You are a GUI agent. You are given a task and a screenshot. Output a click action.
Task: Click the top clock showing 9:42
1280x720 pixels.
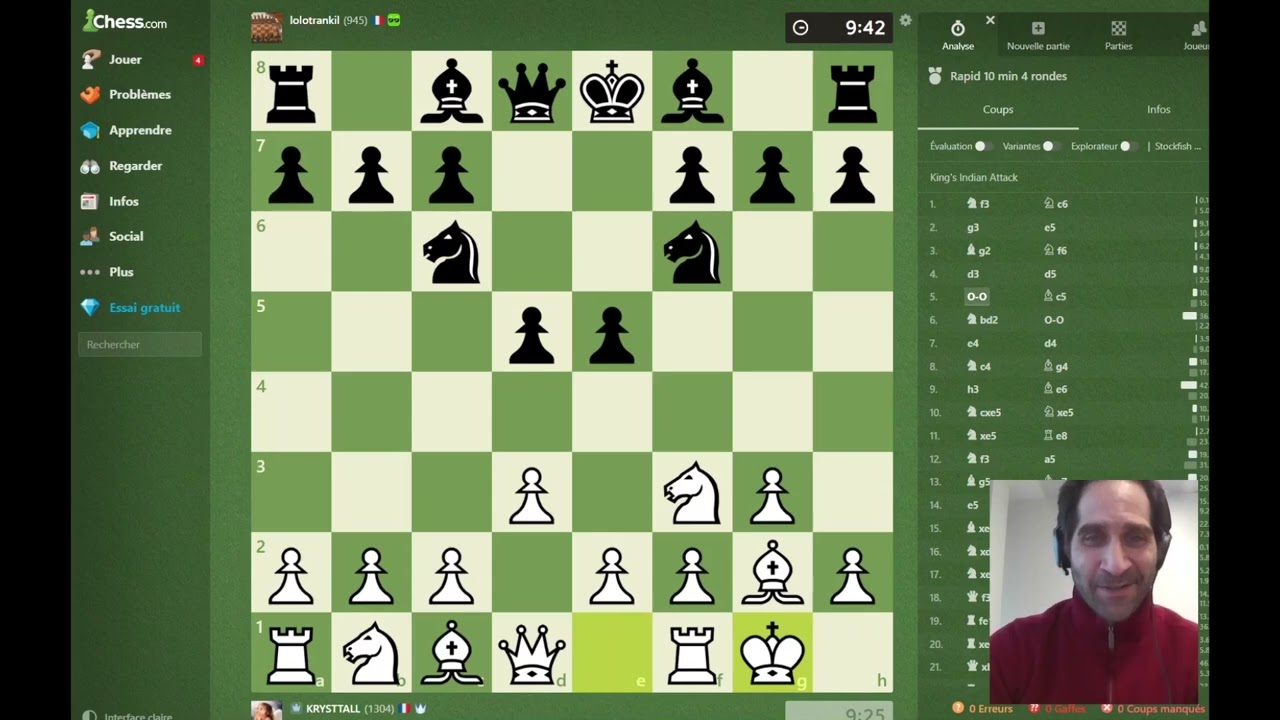[x=838, y=28]
